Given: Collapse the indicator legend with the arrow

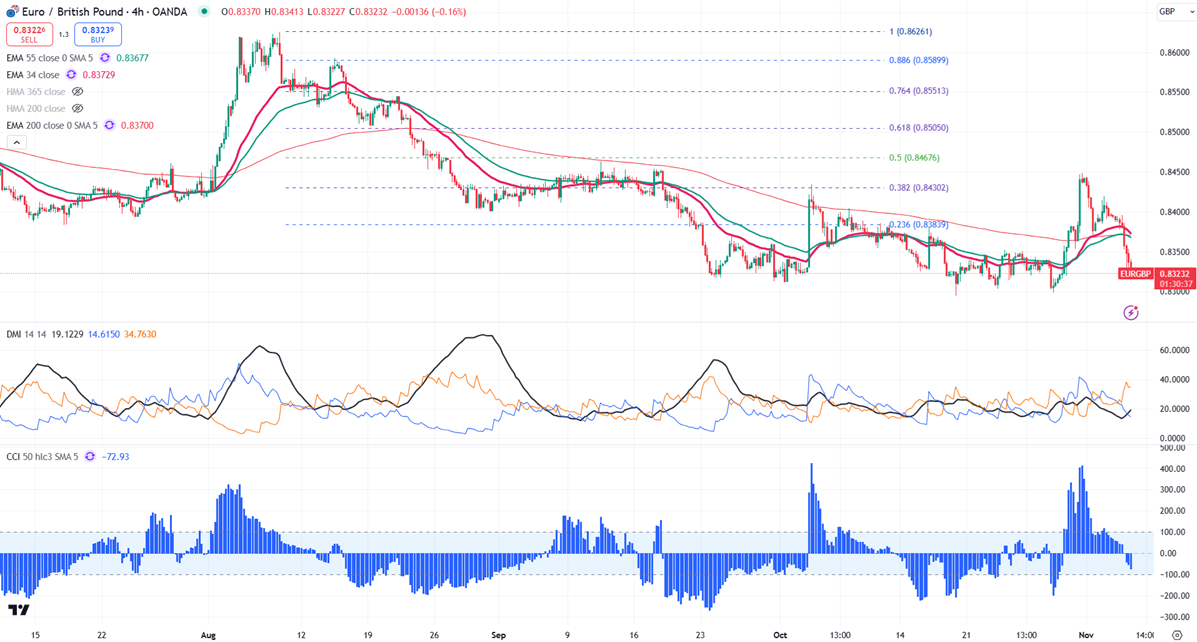Looking at the screenshot, I should [x=17, y=142].
